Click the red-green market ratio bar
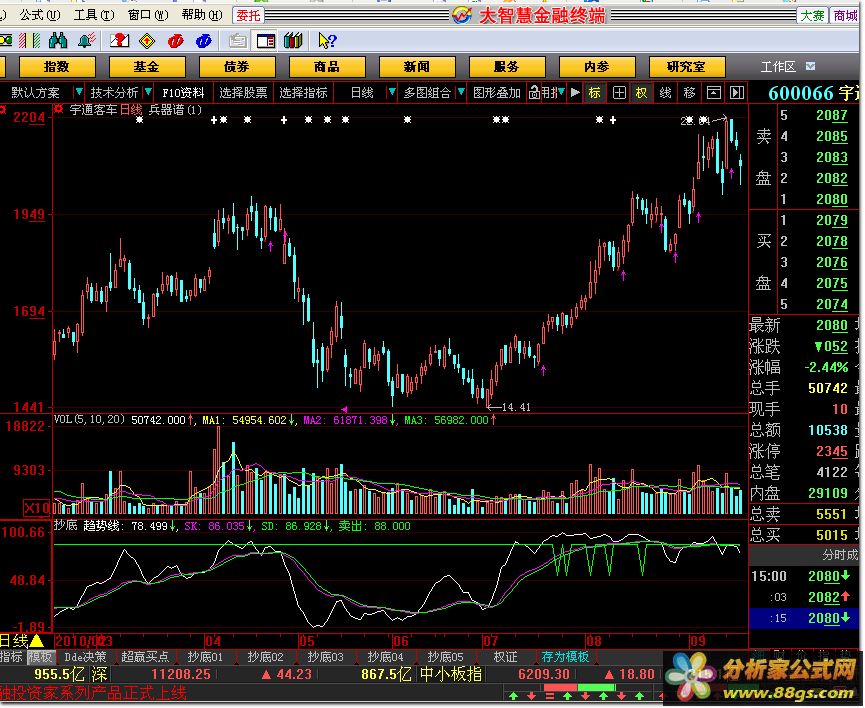This screenshot has height=708, width=865. pyautogui.click(x=579, y=688)
